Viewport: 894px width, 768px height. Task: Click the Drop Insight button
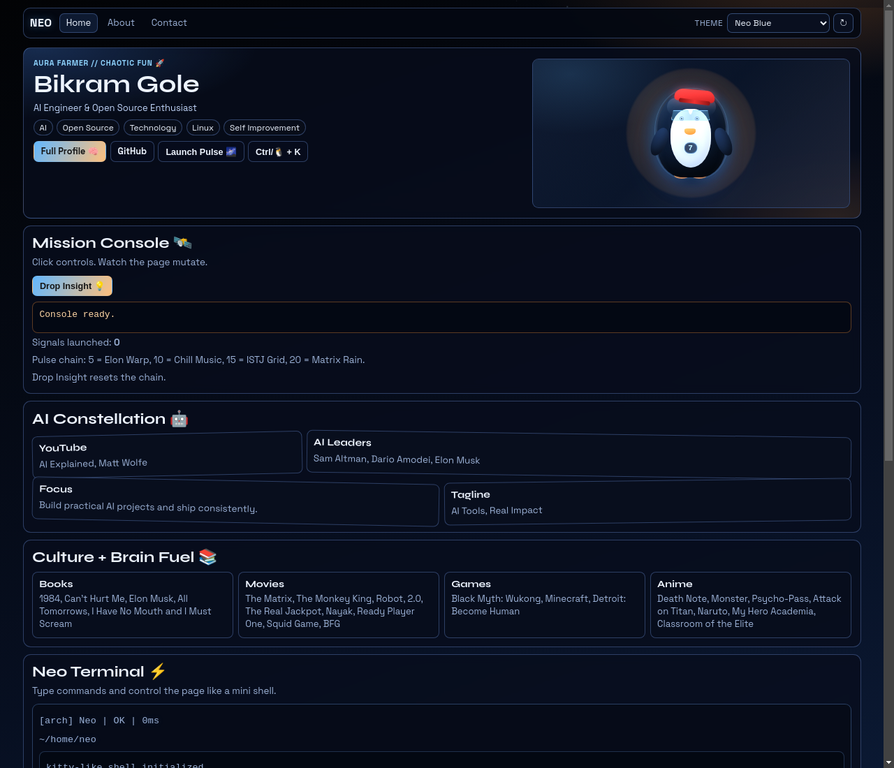pos(71,285)
